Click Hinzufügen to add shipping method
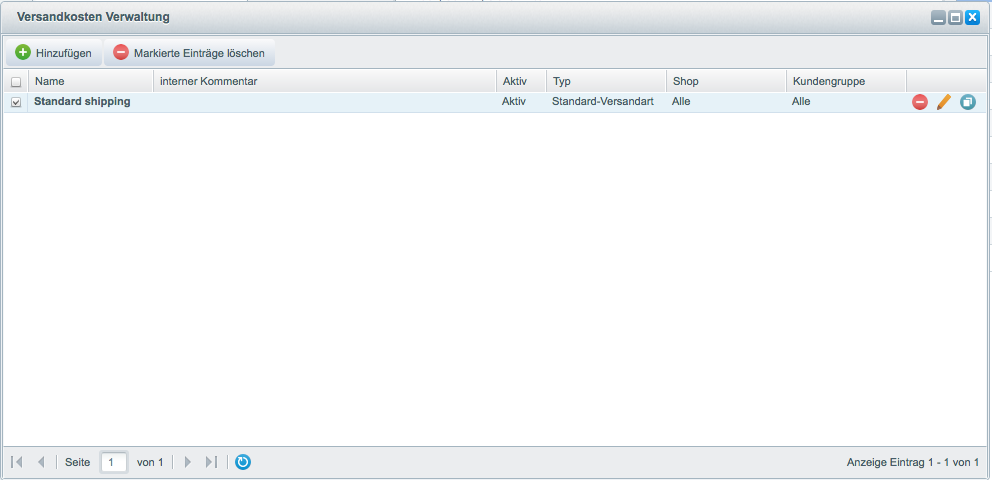This screenshot has height=480, width=992. (x=54, y=53)
